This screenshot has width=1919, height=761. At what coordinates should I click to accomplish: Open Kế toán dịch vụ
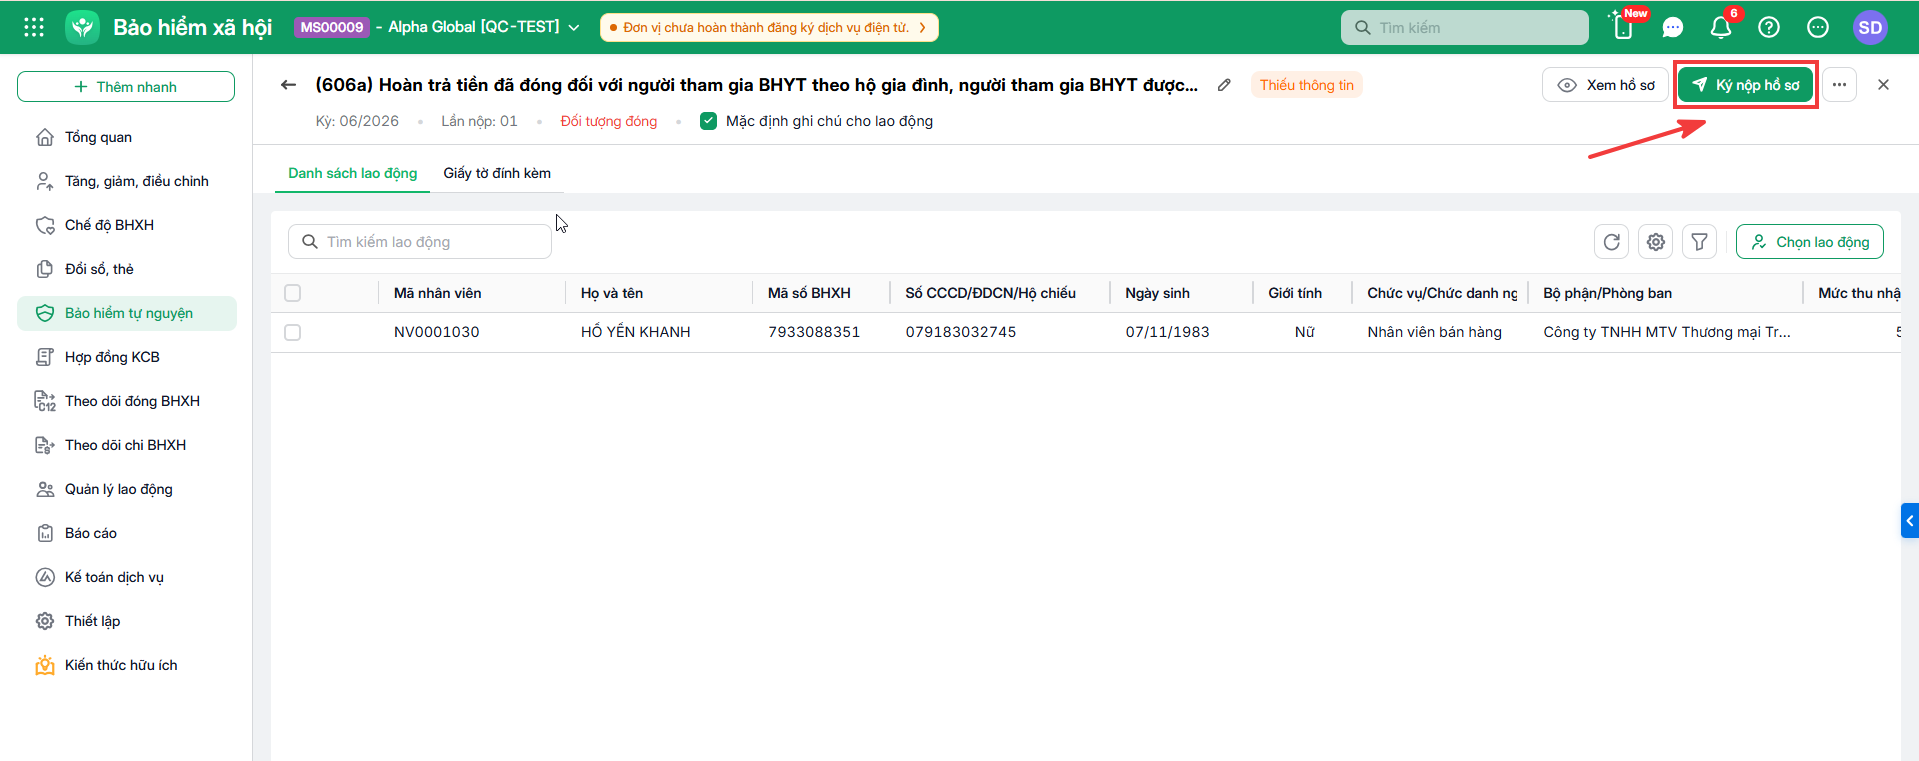[x=127, y=577]
